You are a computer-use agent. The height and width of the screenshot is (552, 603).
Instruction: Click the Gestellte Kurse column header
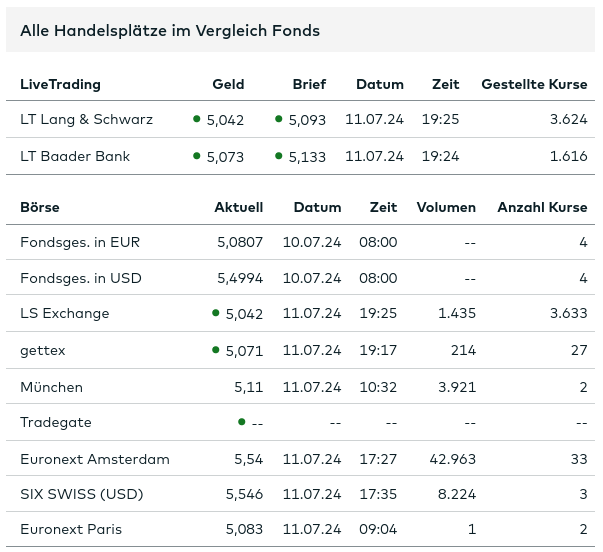coord(534,85)
